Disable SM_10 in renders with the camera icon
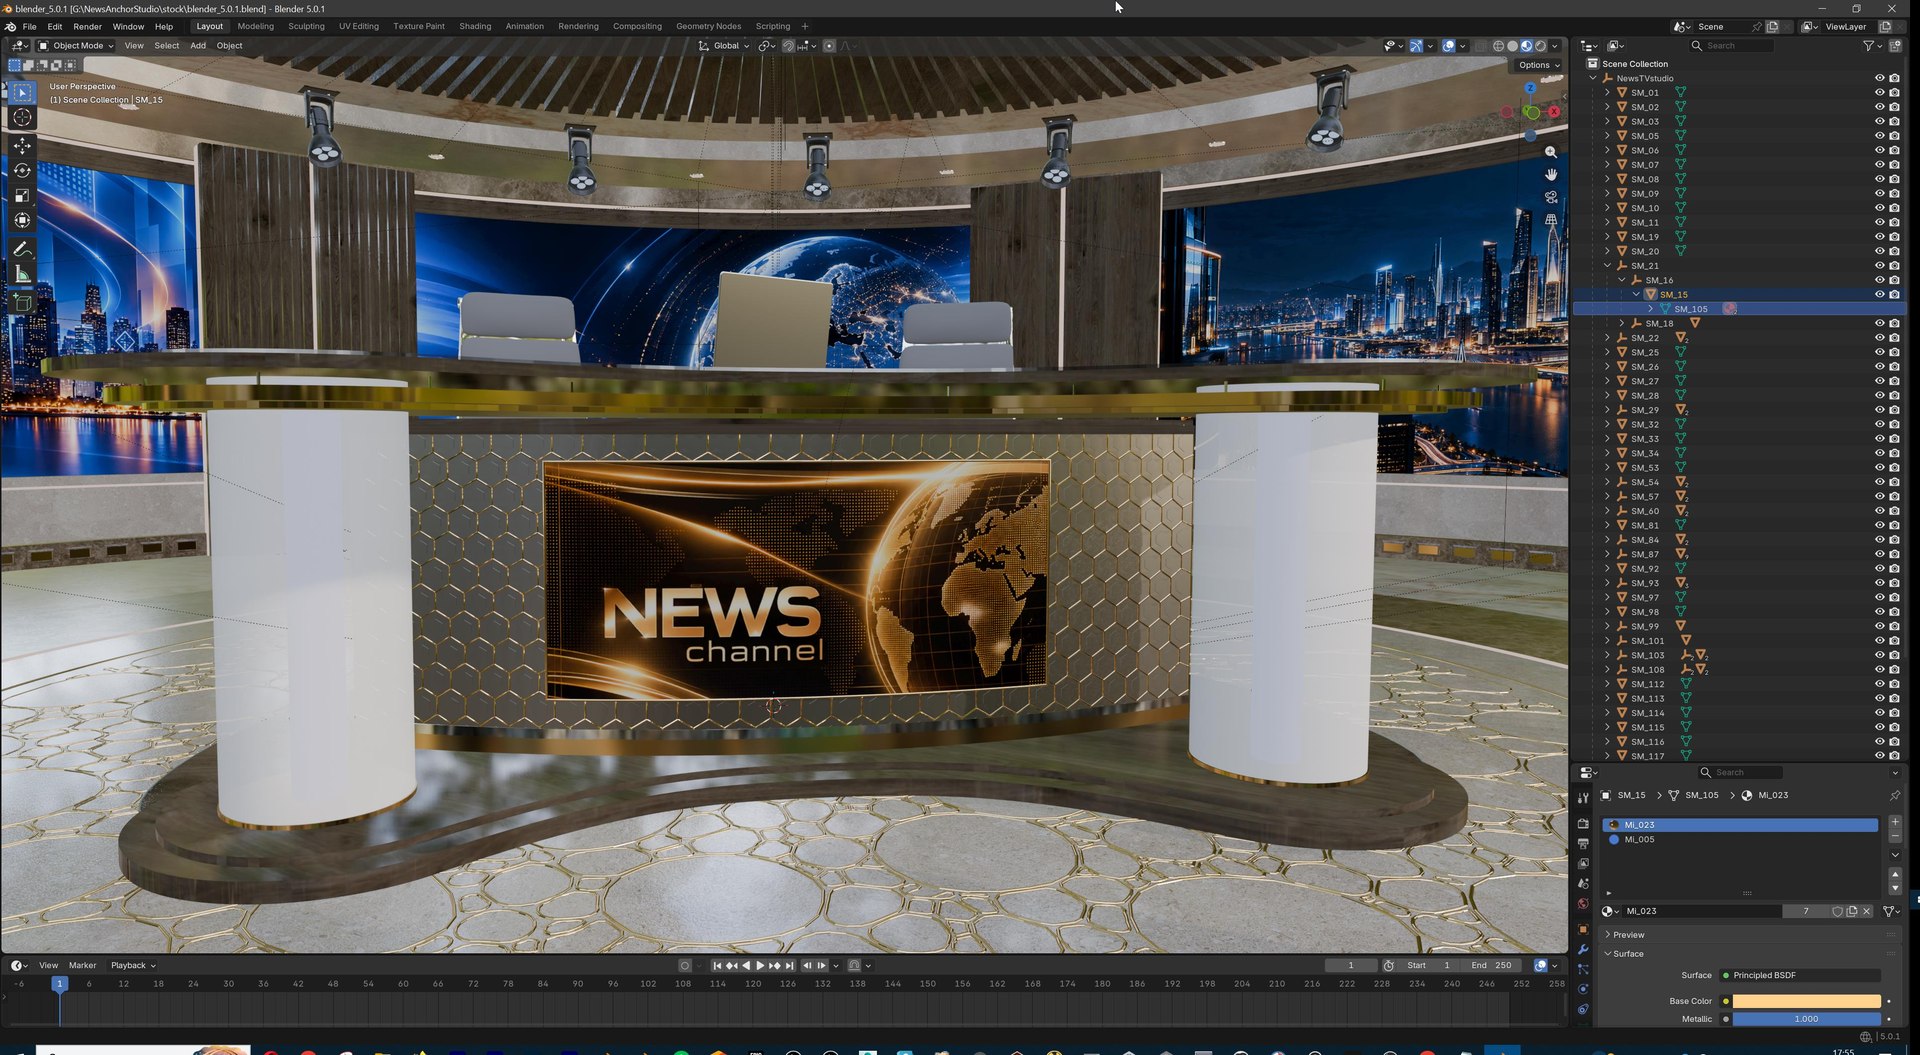Screen dimensions: 1920x1055 [1894, 208]
